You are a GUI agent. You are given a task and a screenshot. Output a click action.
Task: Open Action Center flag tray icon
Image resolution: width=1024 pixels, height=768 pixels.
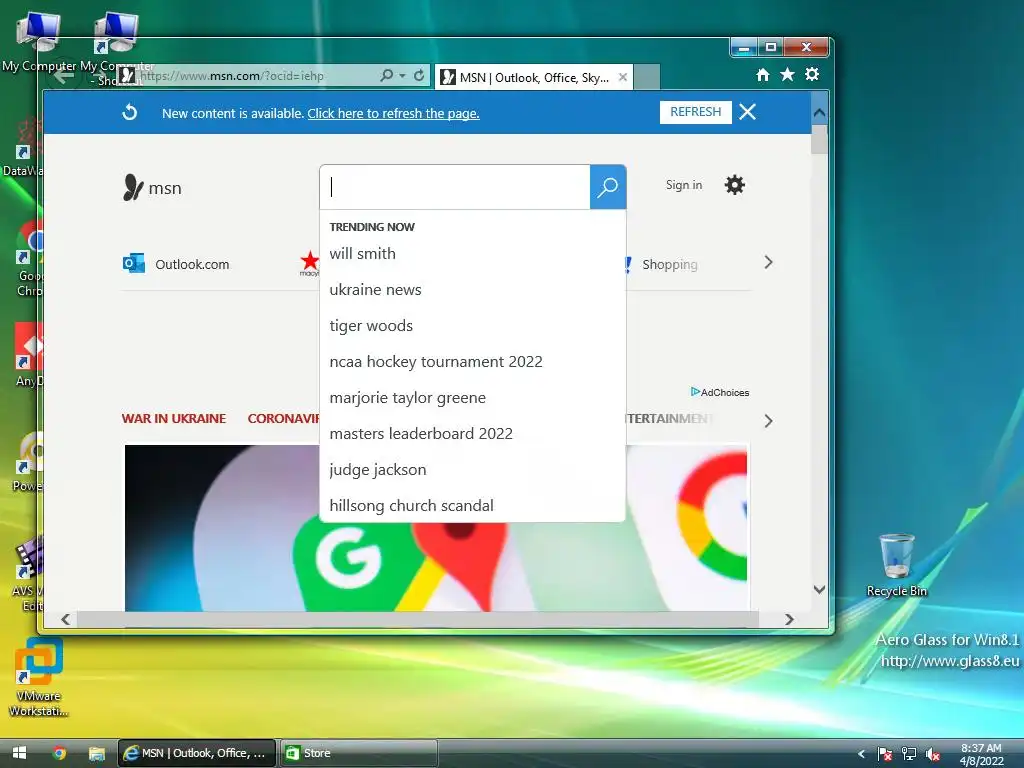[885, 754]
